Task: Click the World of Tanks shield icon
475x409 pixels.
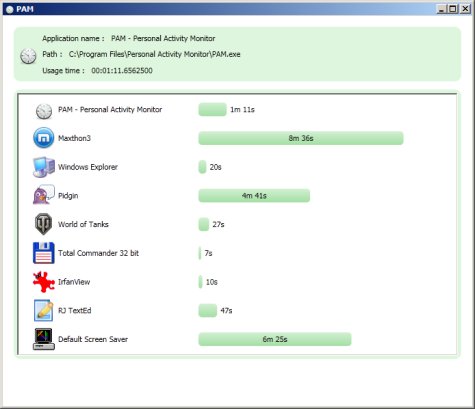Action: (43, 224)
